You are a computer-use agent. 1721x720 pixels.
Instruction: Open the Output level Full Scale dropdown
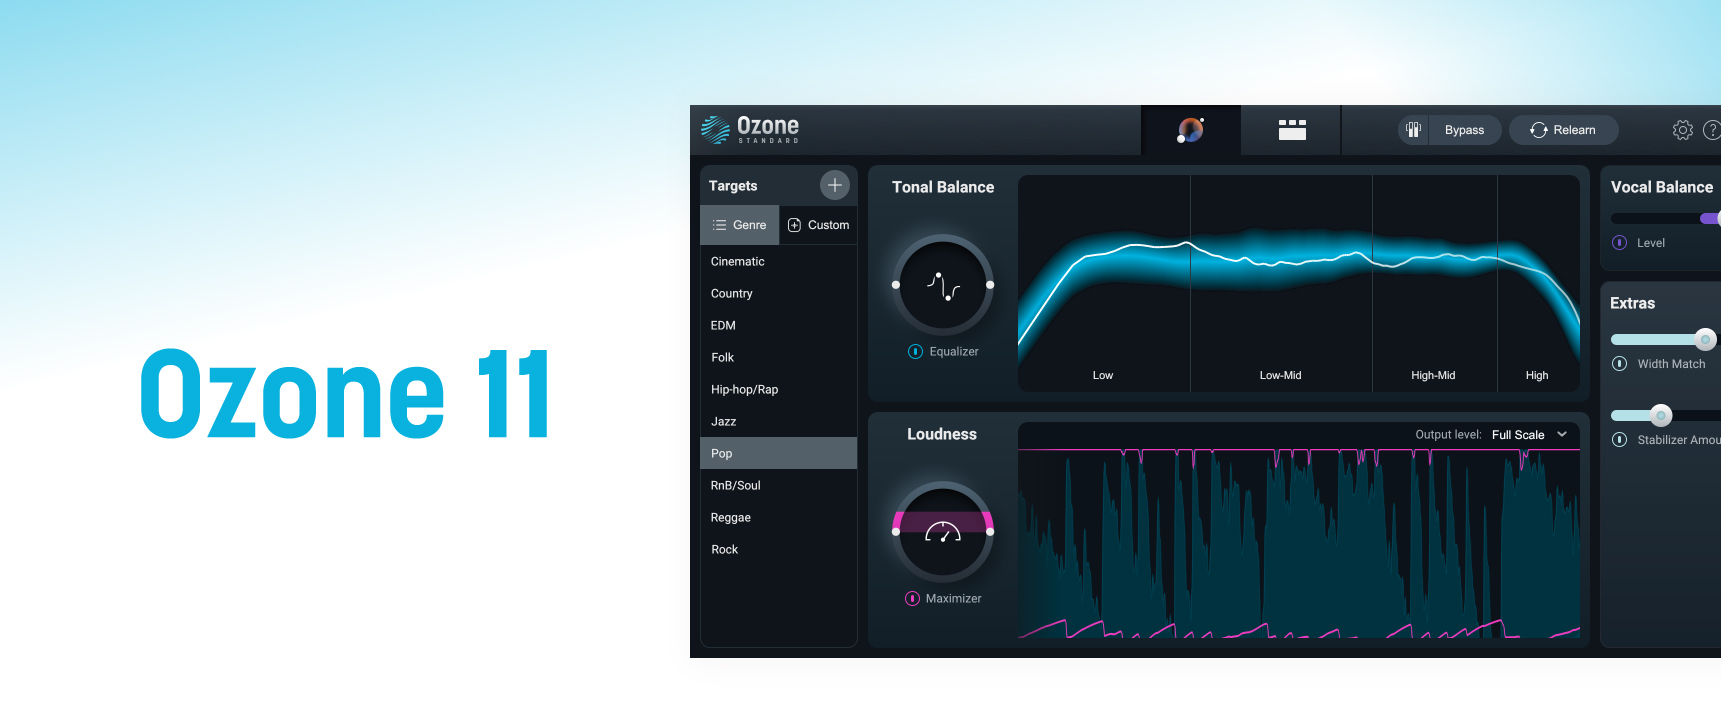click(1529, 434)
